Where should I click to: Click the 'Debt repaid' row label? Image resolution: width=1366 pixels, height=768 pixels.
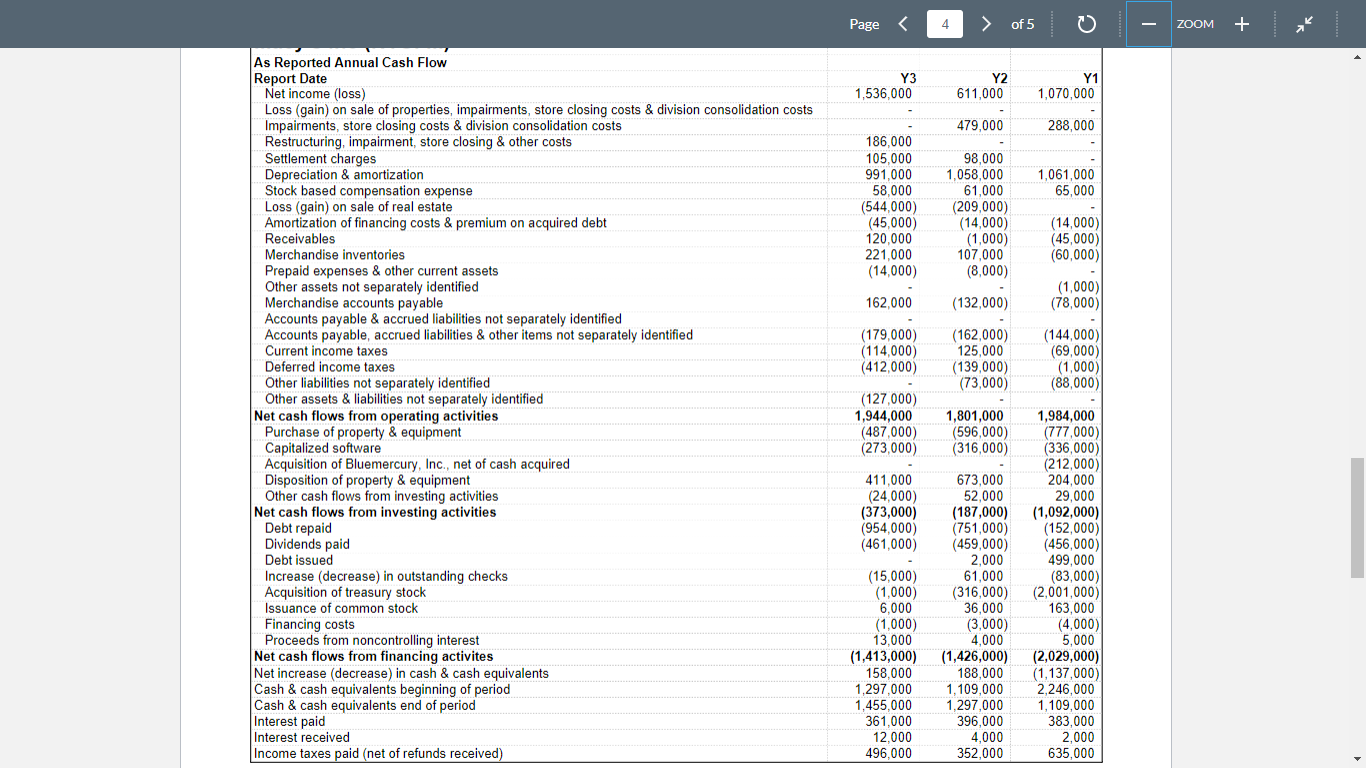point(298,528)
